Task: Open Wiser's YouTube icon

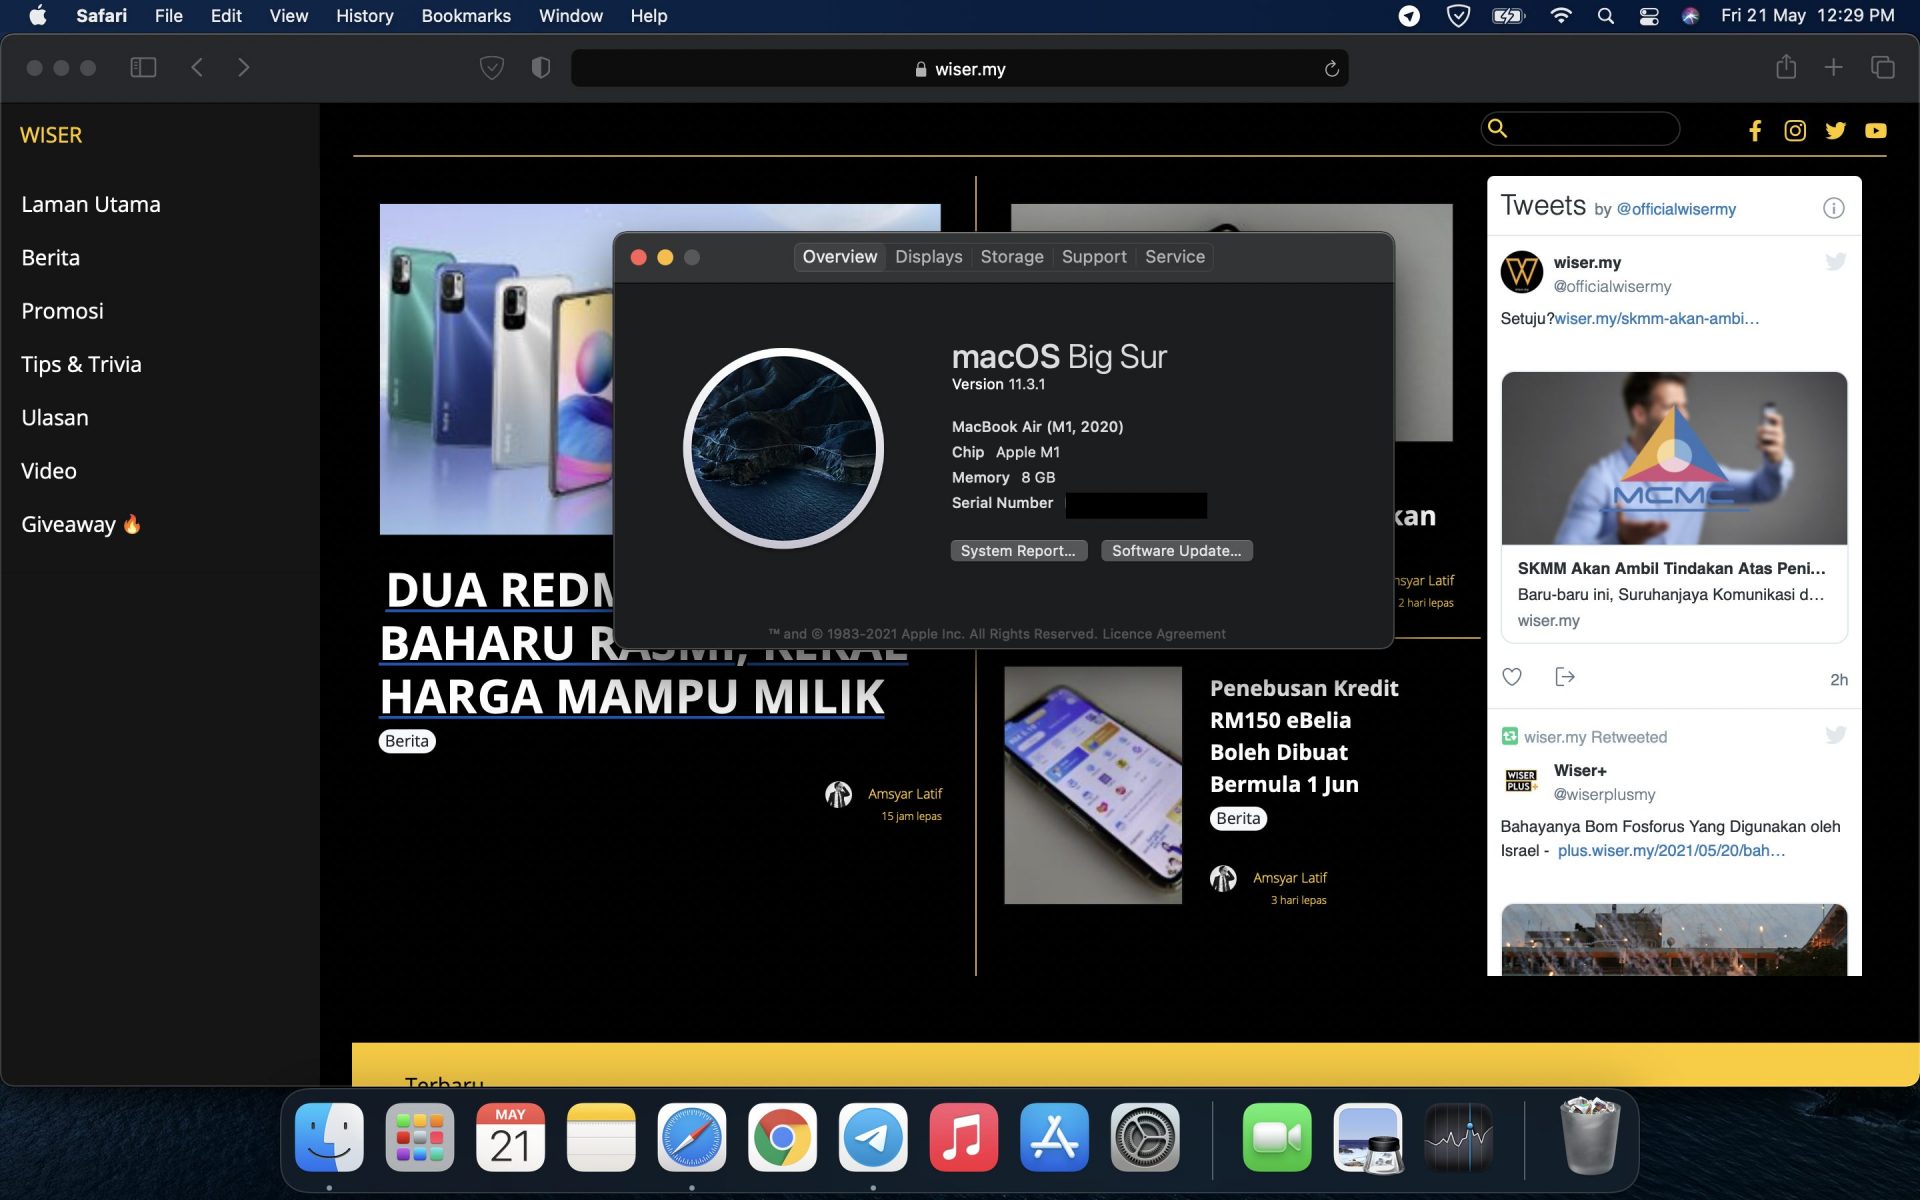Action: point(1875,131)
